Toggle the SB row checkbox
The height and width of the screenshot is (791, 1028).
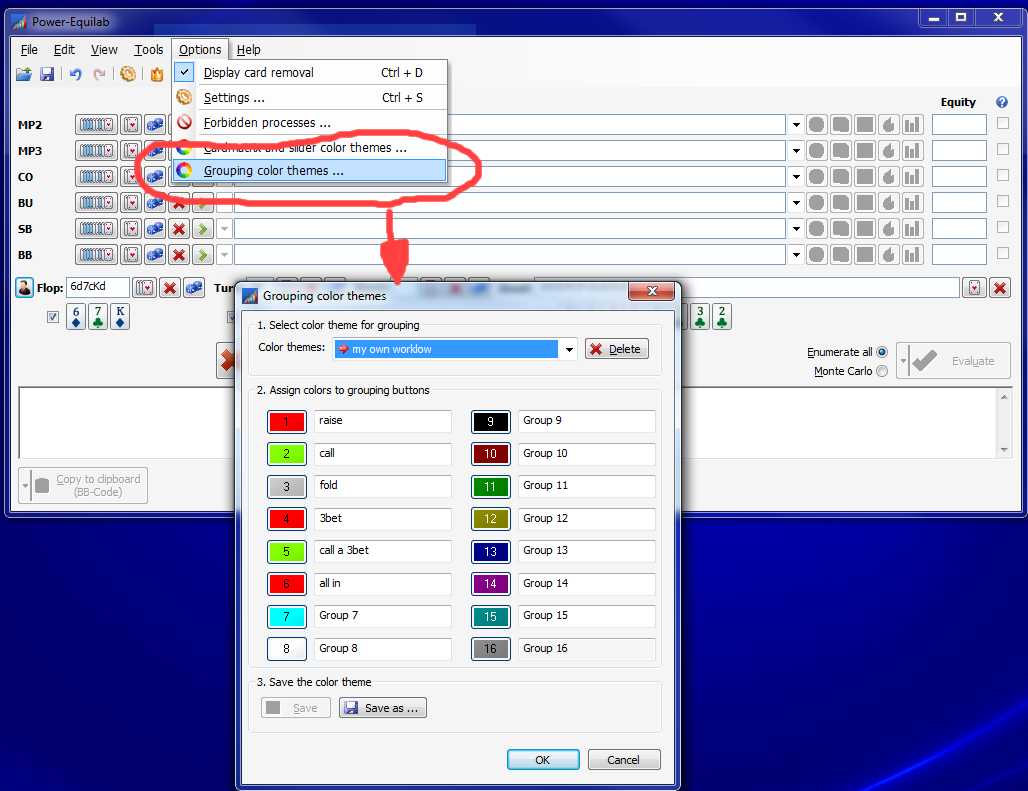[1003, 227]
